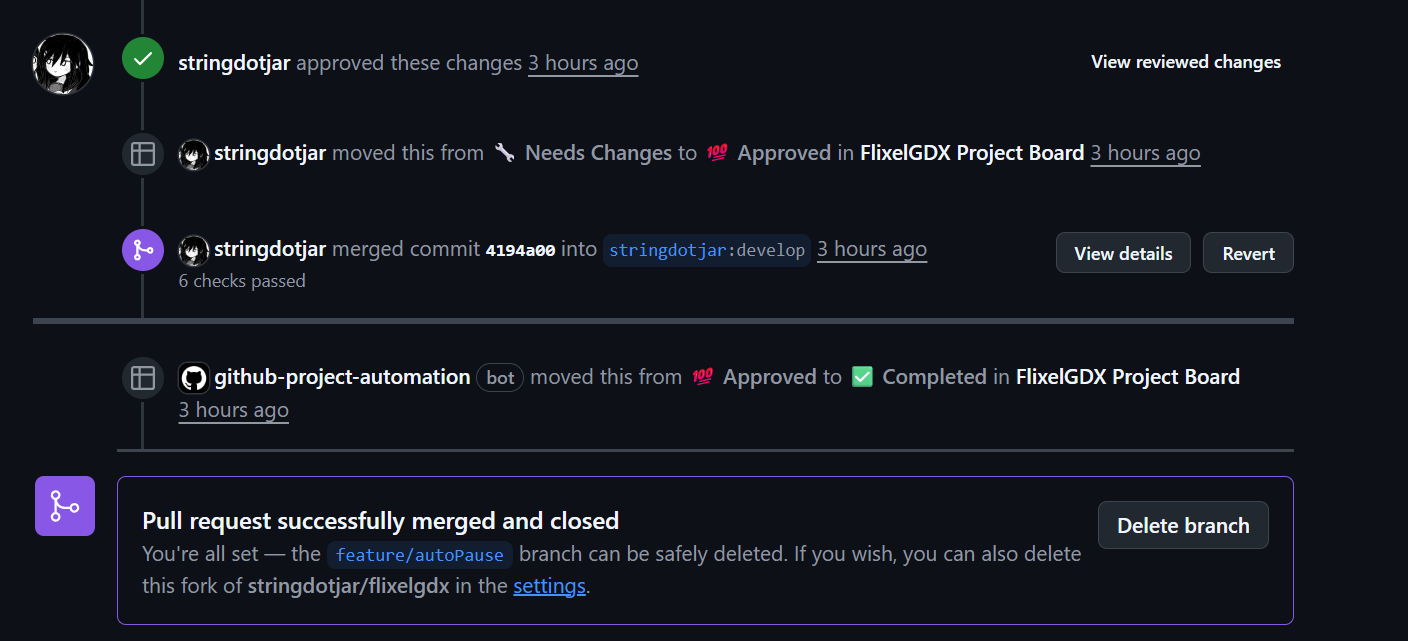Screen dimensions: 1408x641
Task: Click the Revert button
Action: 1248,253
